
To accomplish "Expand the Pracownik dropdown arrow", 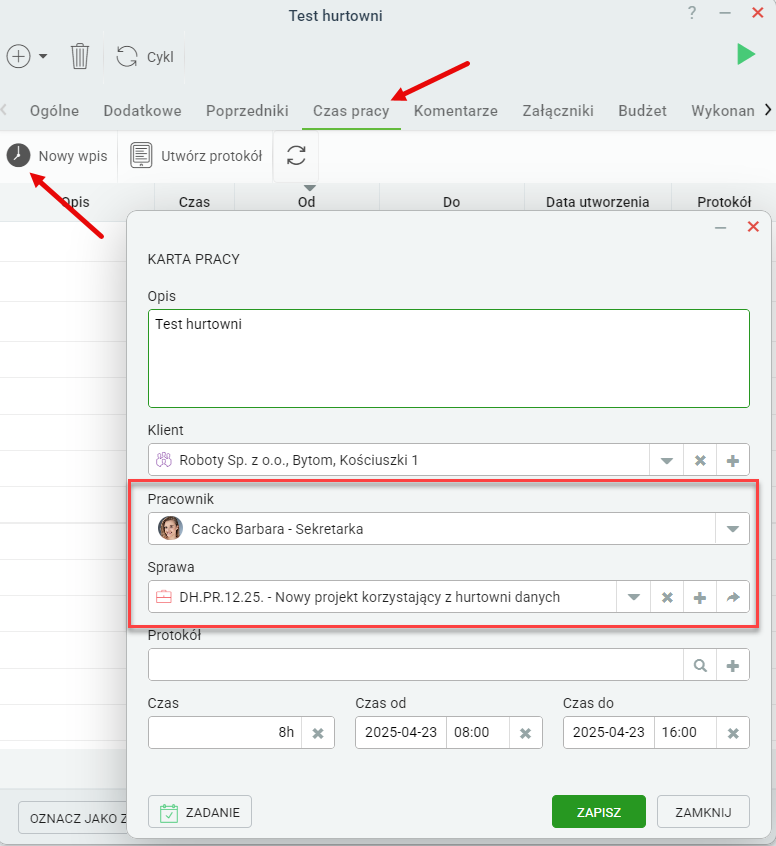I will 733,529.
